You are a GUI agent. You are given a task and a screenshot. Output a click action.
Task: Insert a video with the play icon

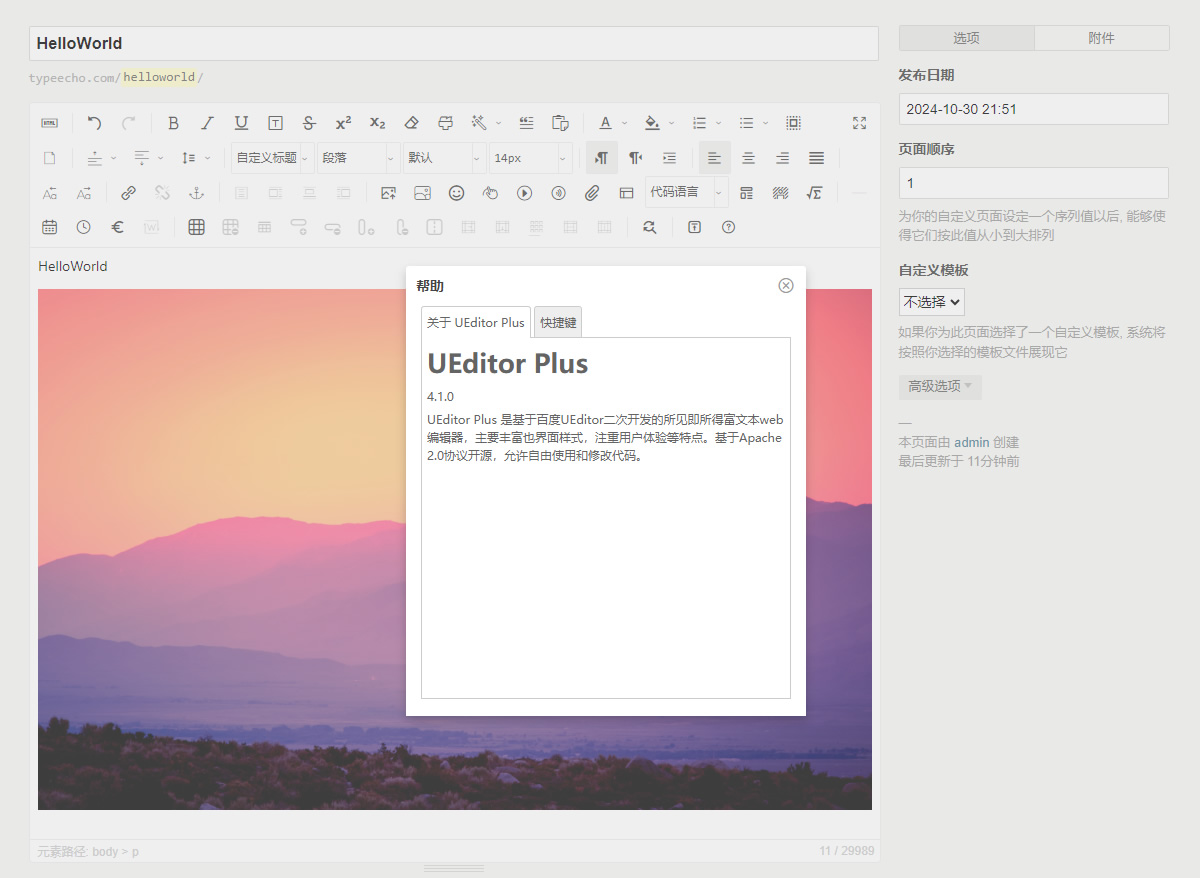point(524,193)
